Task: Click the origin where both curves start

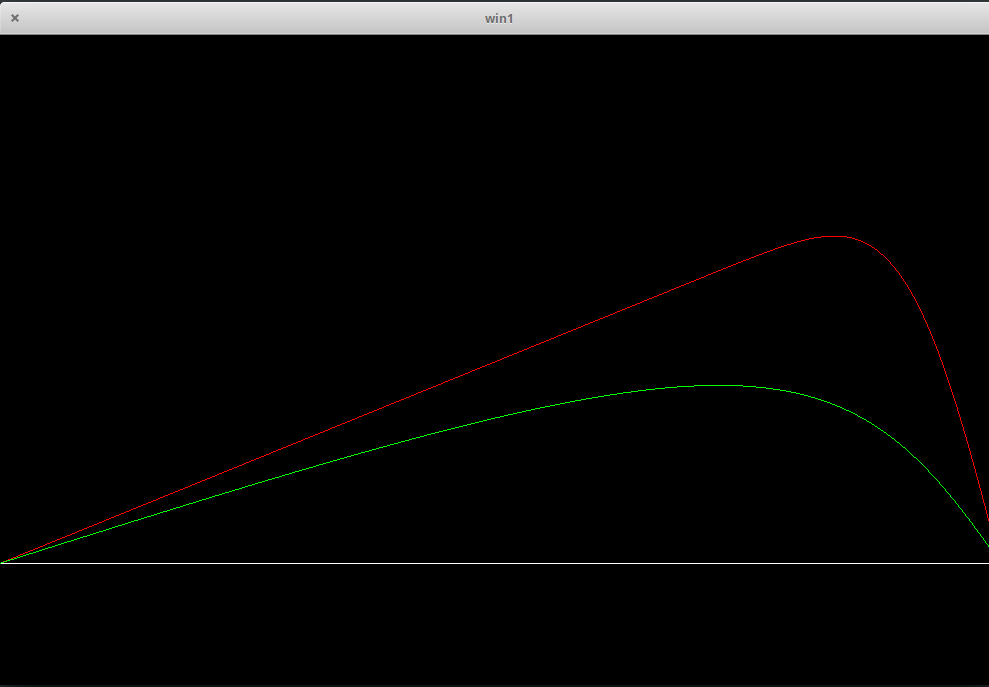Action: click(2, 562)
